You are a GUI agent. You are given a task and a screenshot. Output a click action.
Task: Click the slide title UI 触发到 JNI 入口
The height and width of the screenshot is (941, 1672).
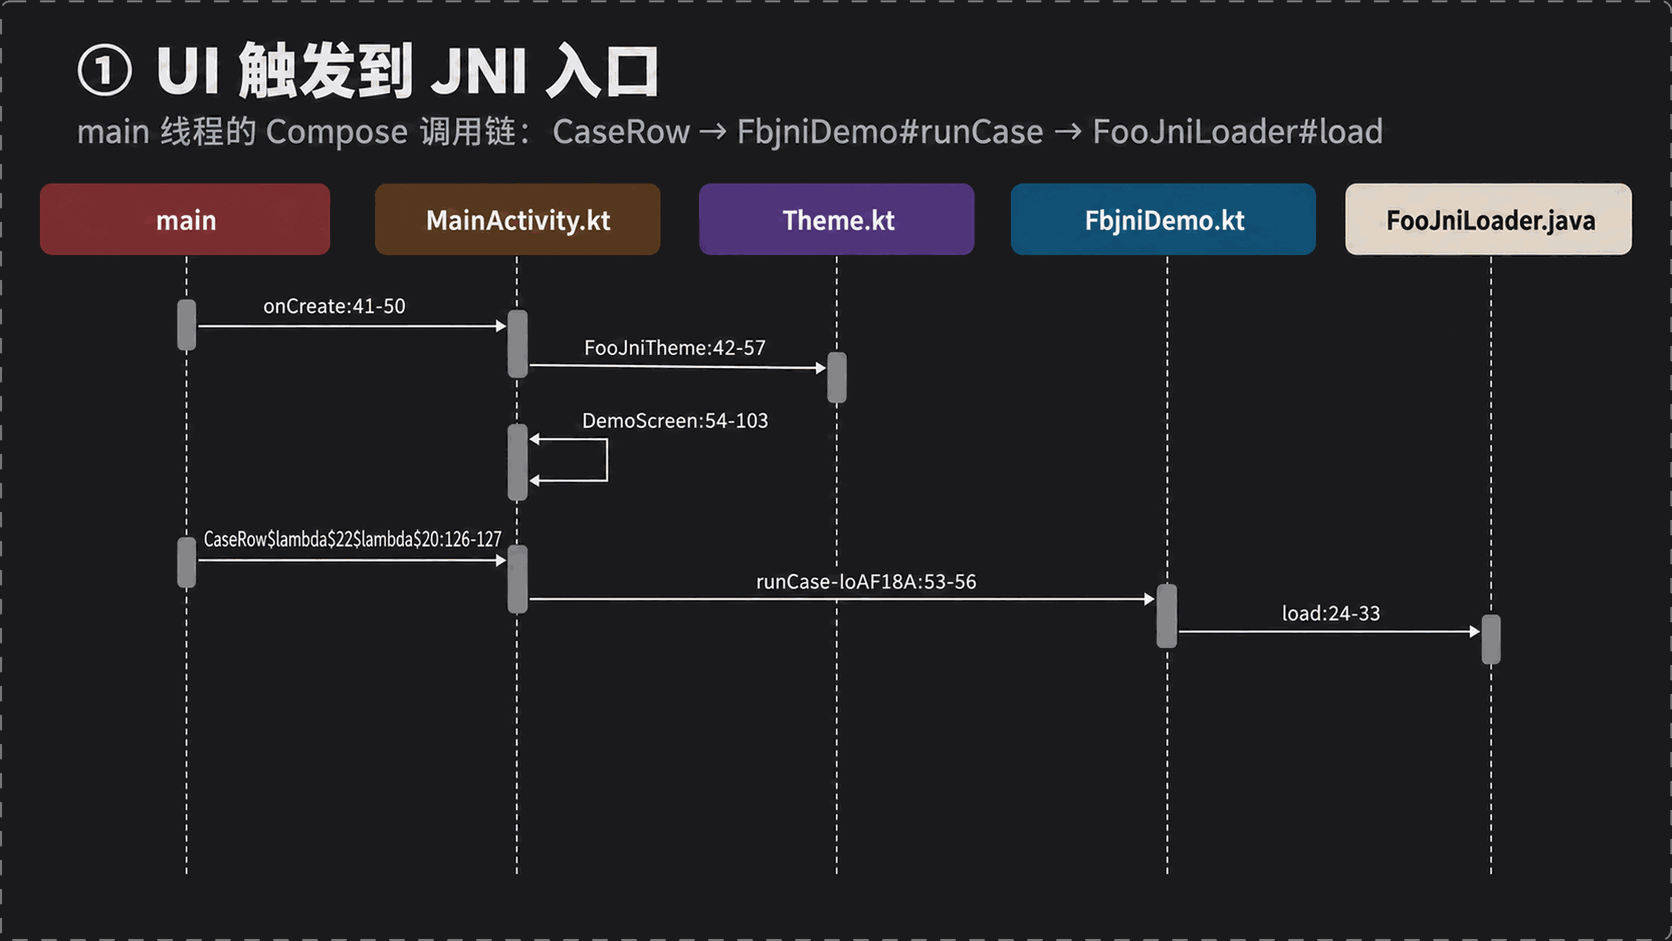(408, 72)
